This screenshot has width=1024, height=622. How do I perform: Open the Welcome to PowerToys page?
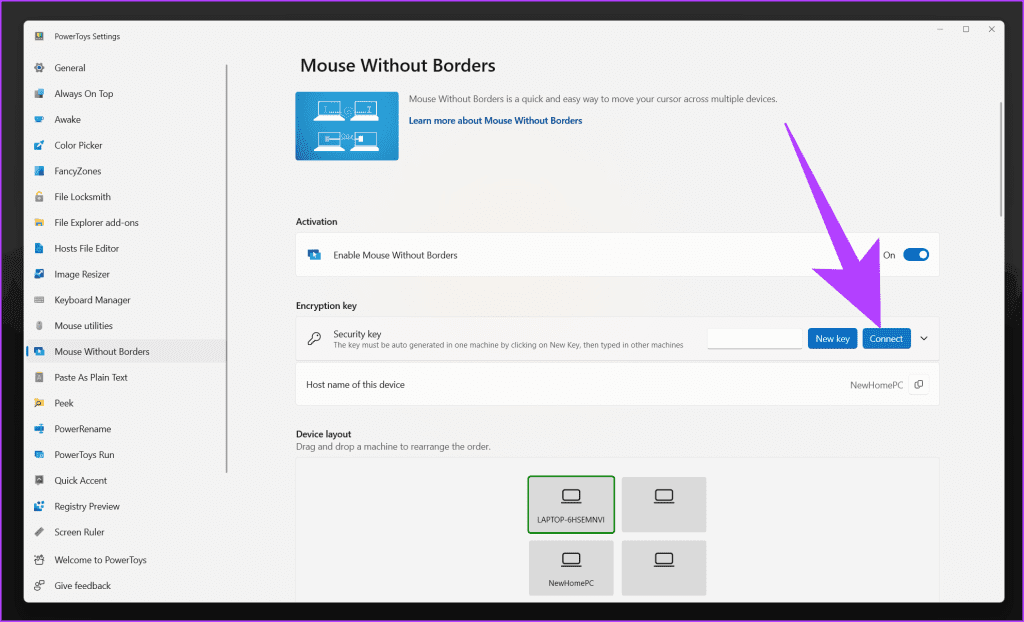click(x=127, y=560)
